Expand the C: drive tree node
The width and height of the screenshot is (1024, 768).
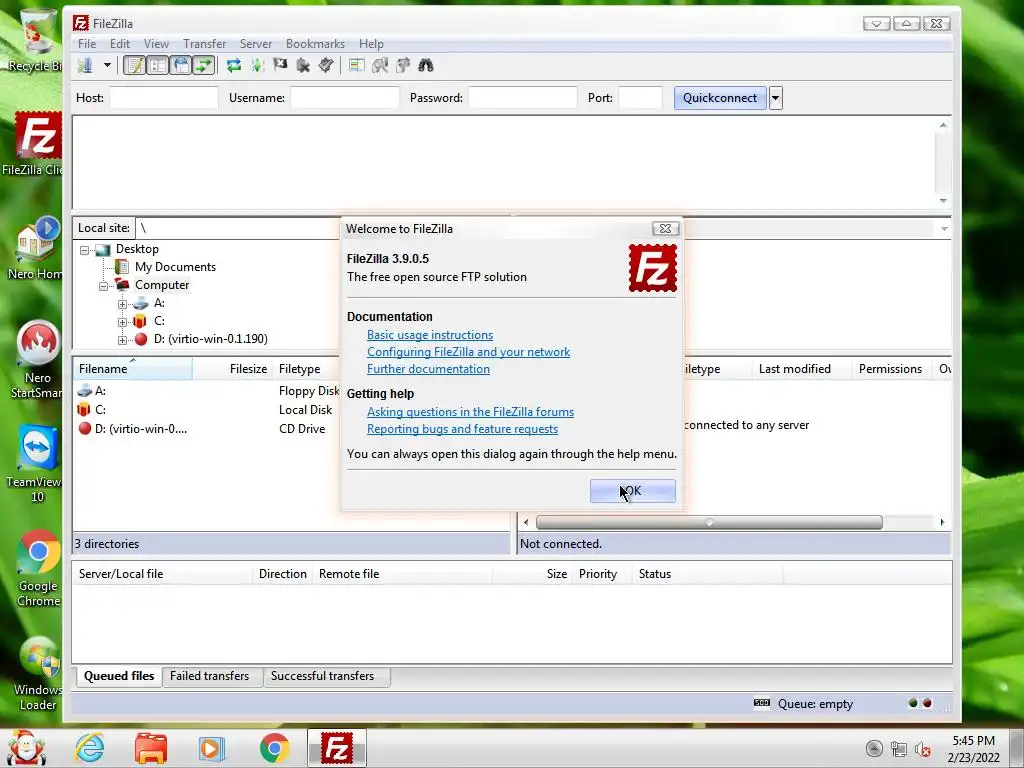[122, 322]
